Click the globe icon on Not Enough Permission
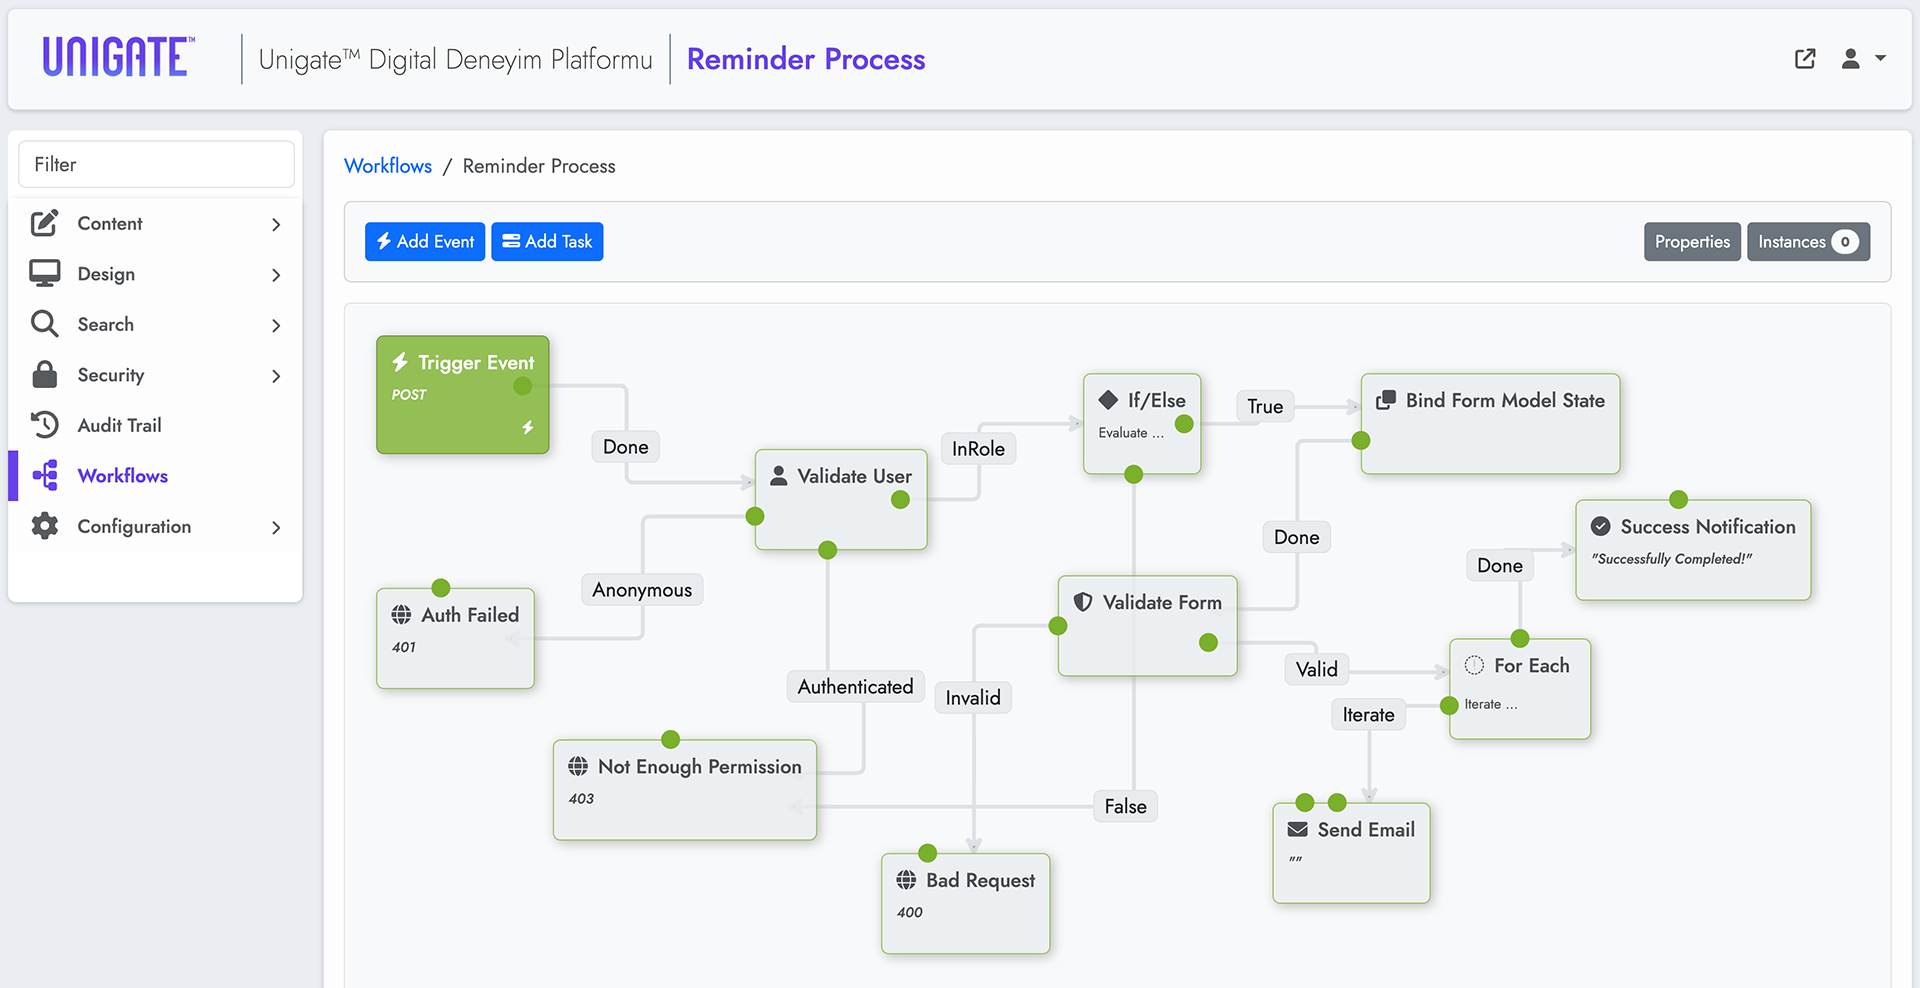The width and height of the screenshot is (1920, 988). tap(578, 766)
